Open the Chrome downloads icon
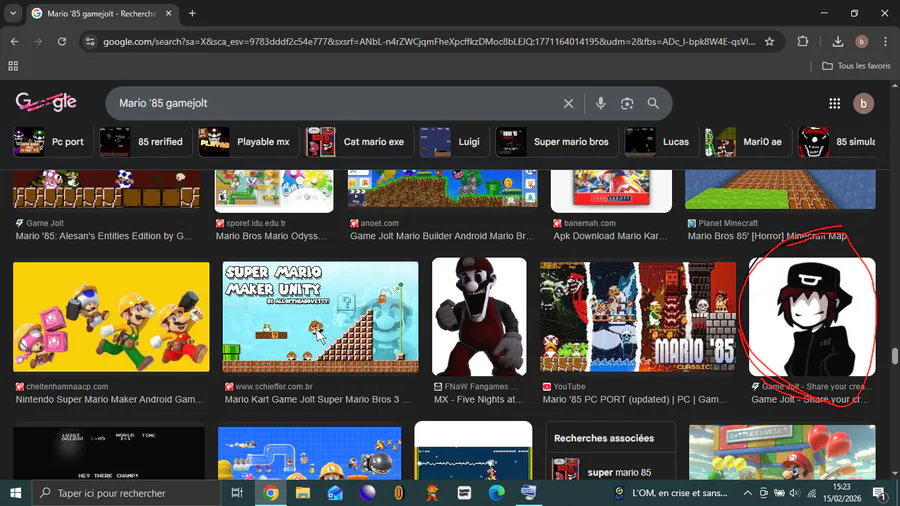This screenshot has height=506, width=900. coord(838,41)
